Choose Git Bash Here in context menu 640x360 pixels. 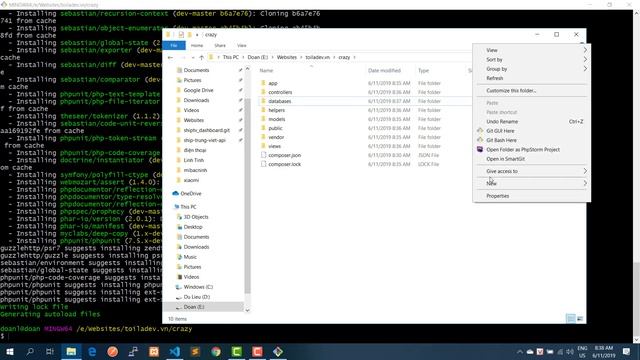(501, 140)
